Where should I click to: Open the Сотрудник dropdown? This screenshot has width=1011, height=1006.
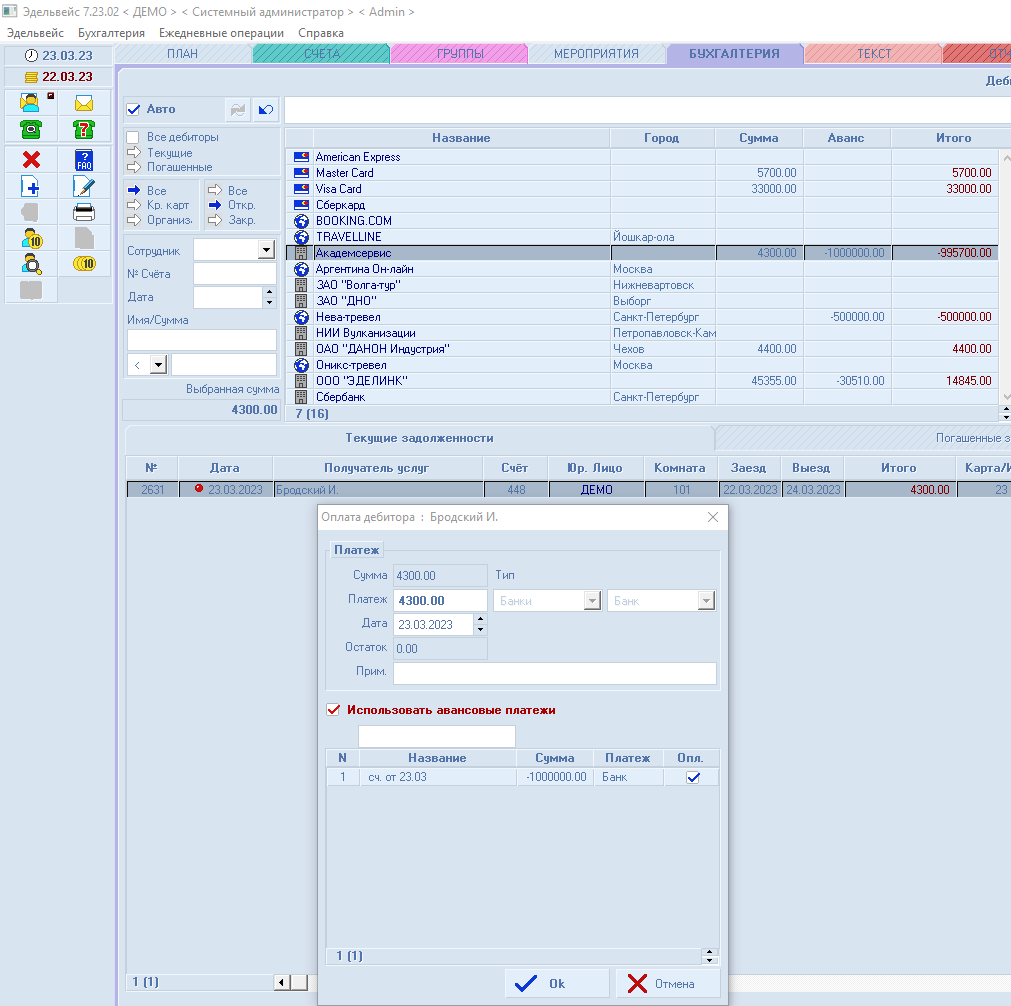coord(266,250)
